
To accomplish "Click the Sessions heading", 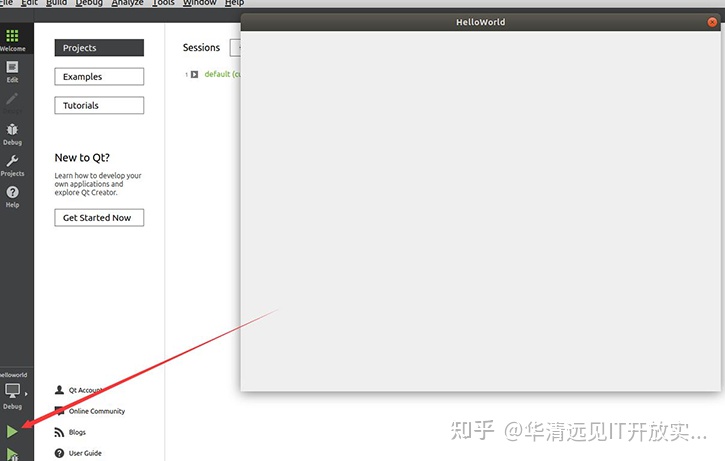I will (x=201, y=47).
